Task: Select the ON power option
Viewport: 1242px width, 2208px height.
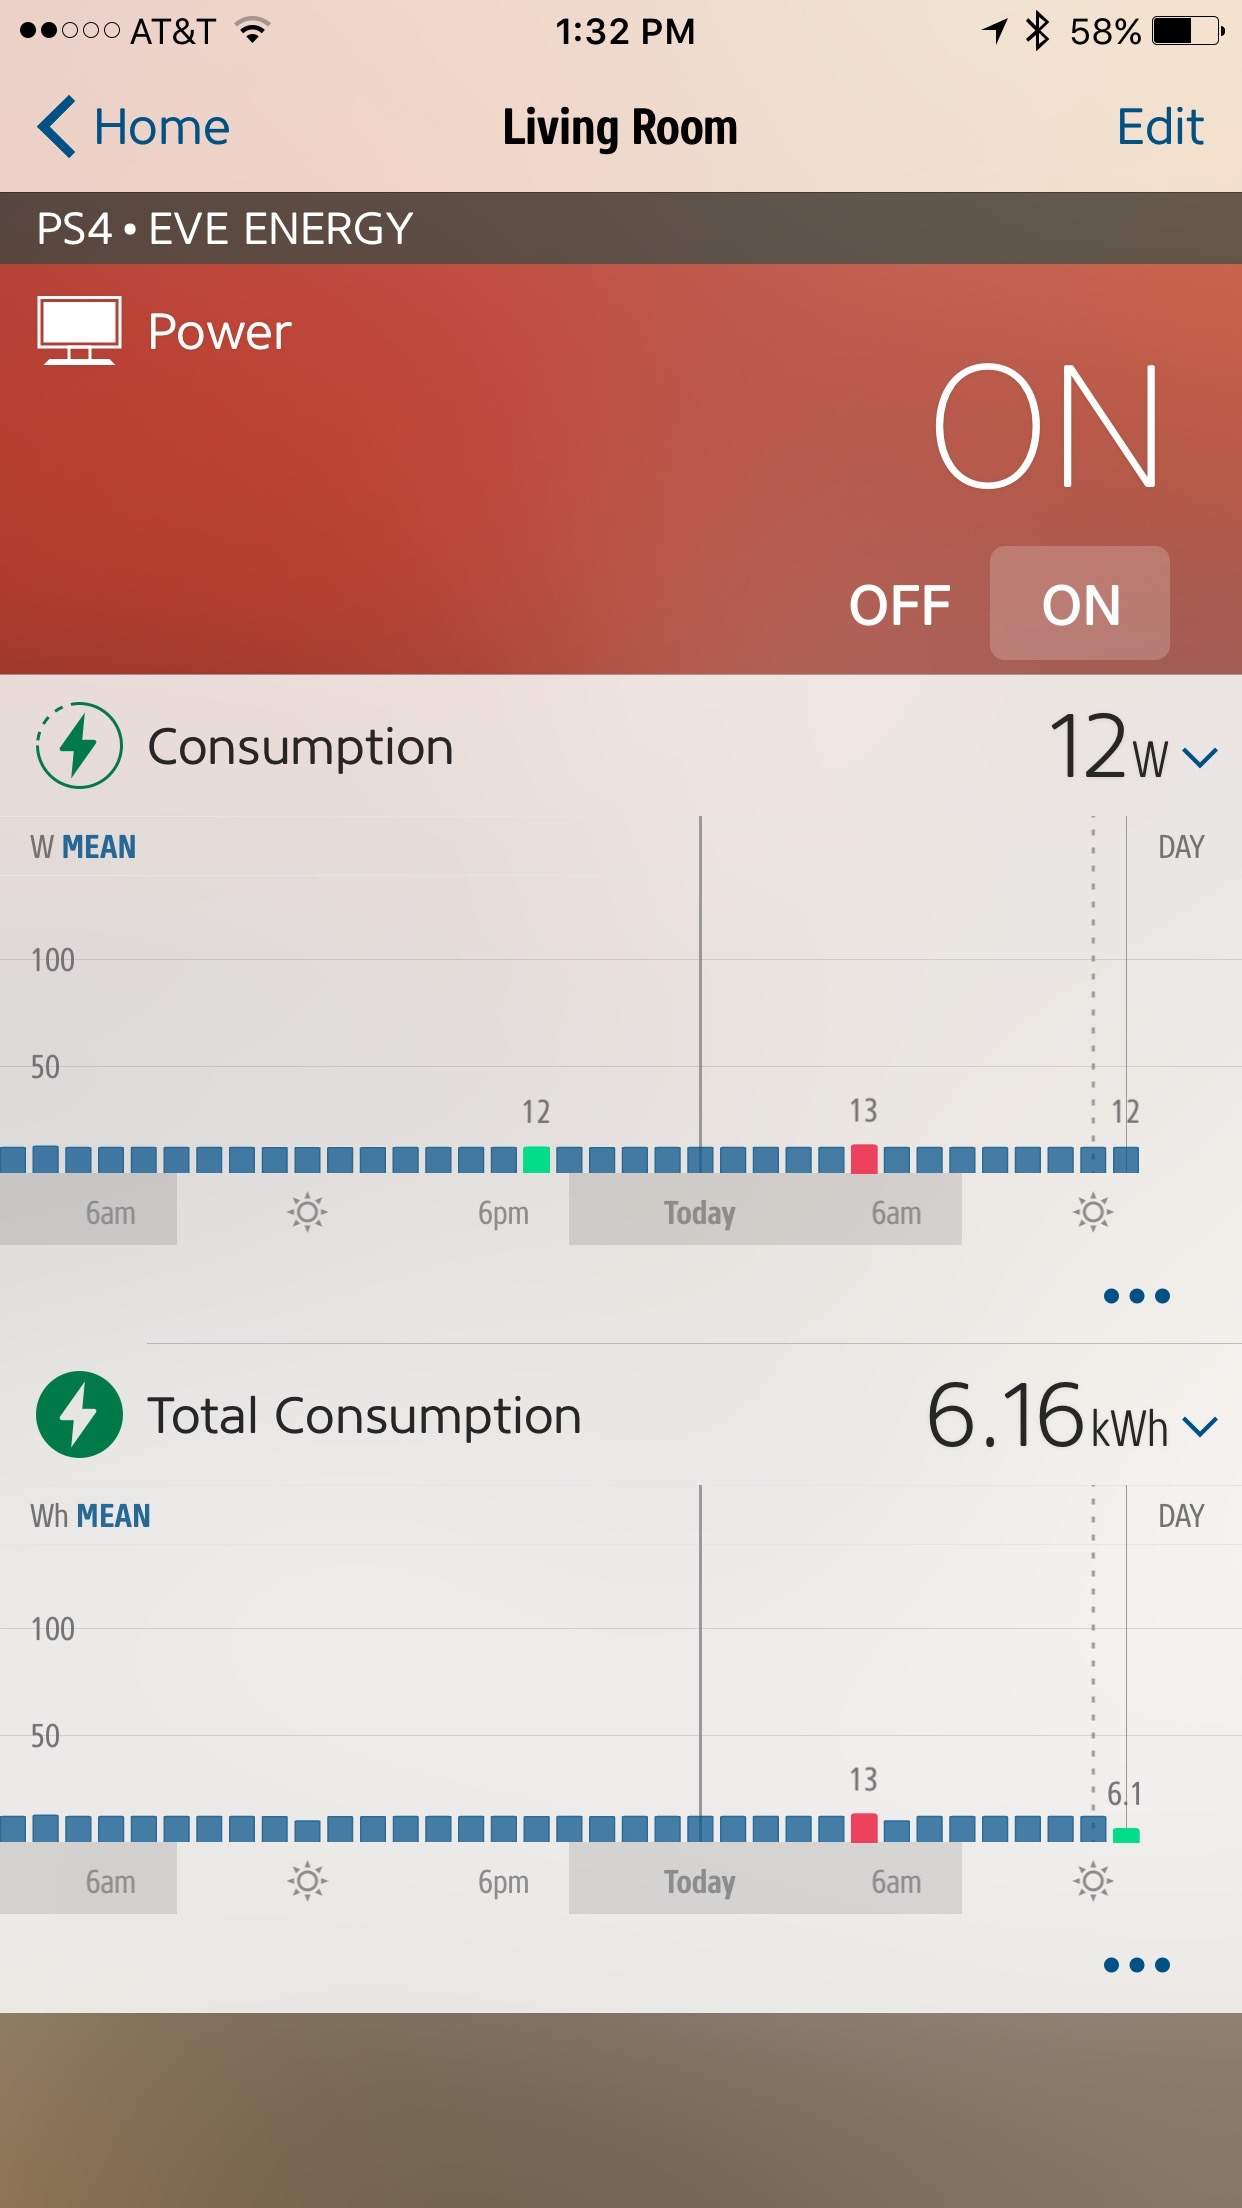Action: tap(1080, 605)
